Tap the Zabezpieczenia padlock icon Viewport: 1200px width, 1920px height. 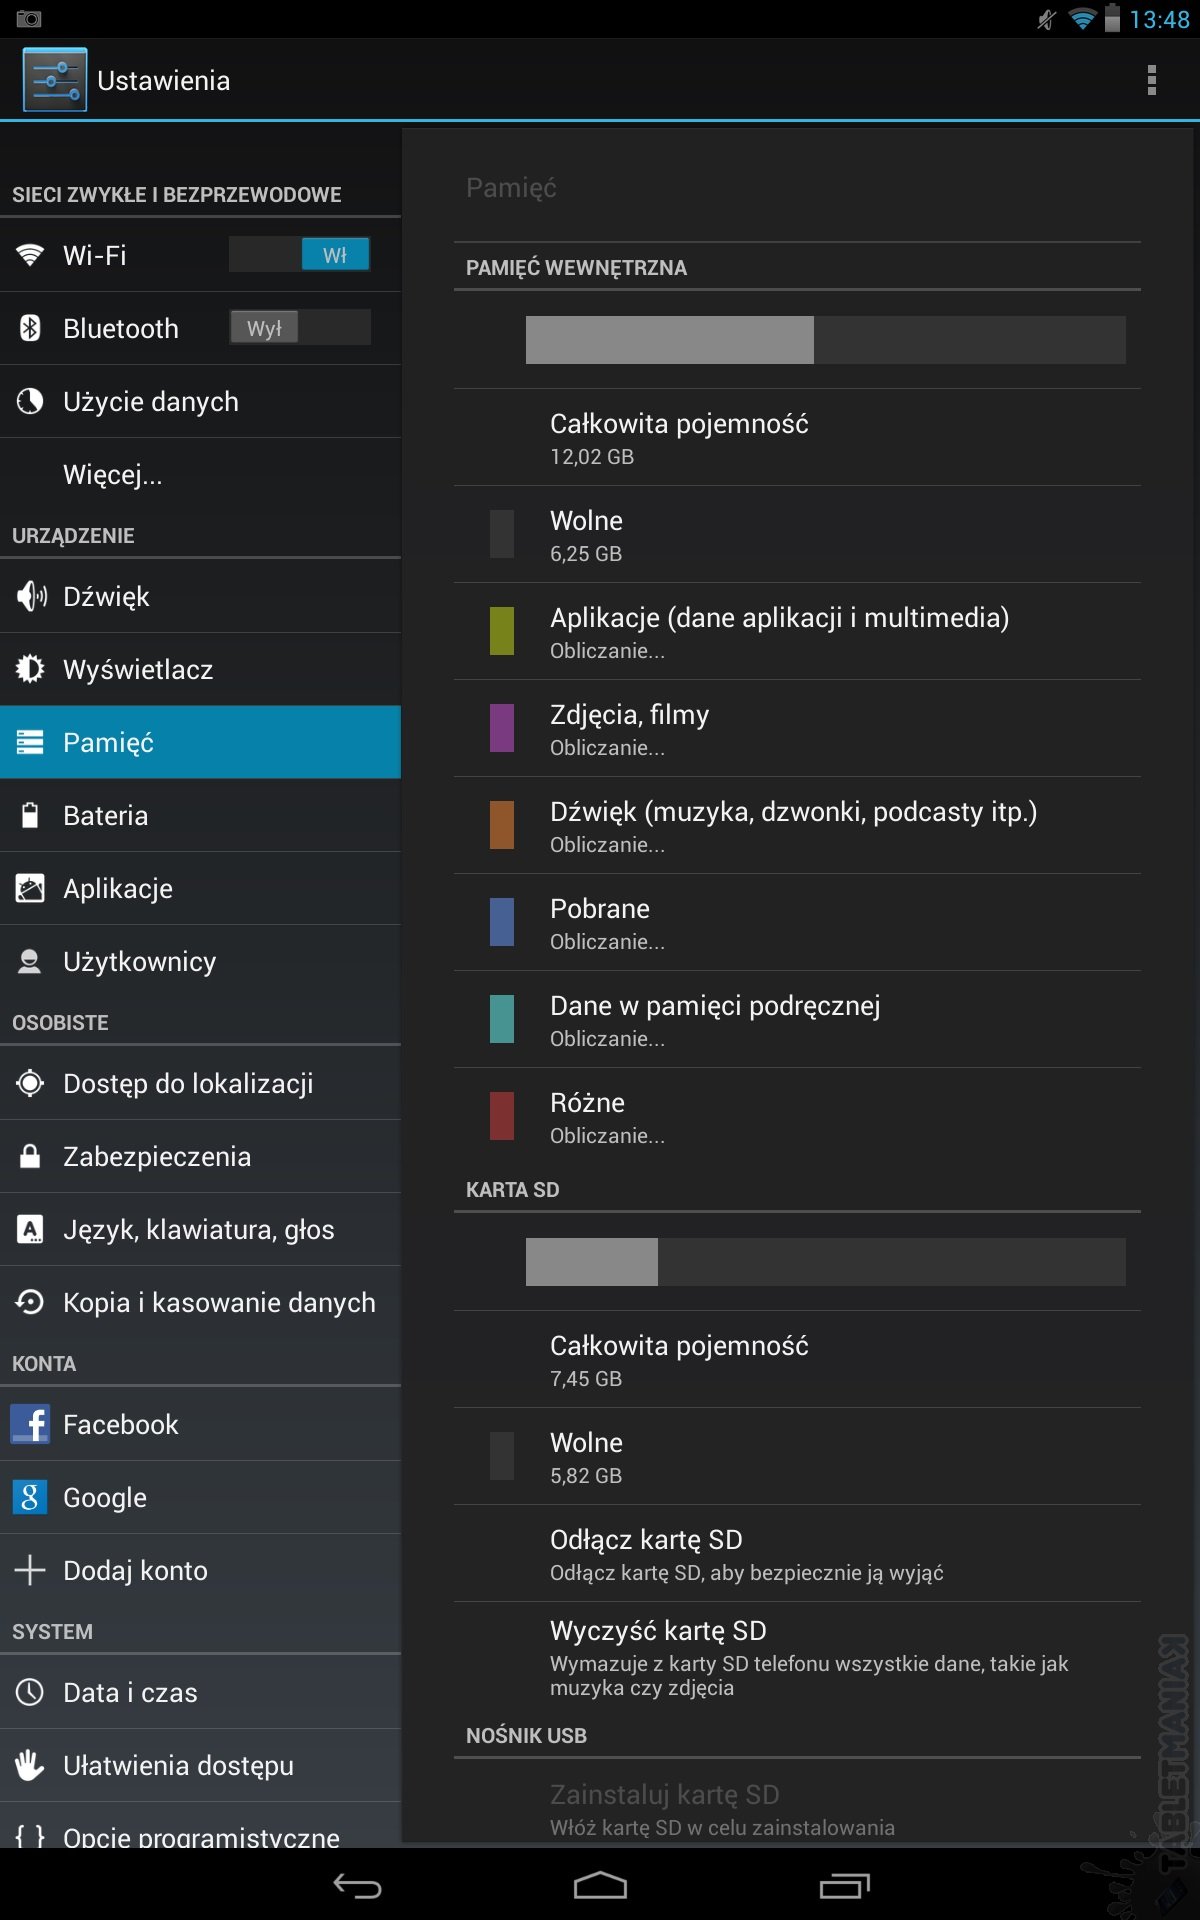31,1157
